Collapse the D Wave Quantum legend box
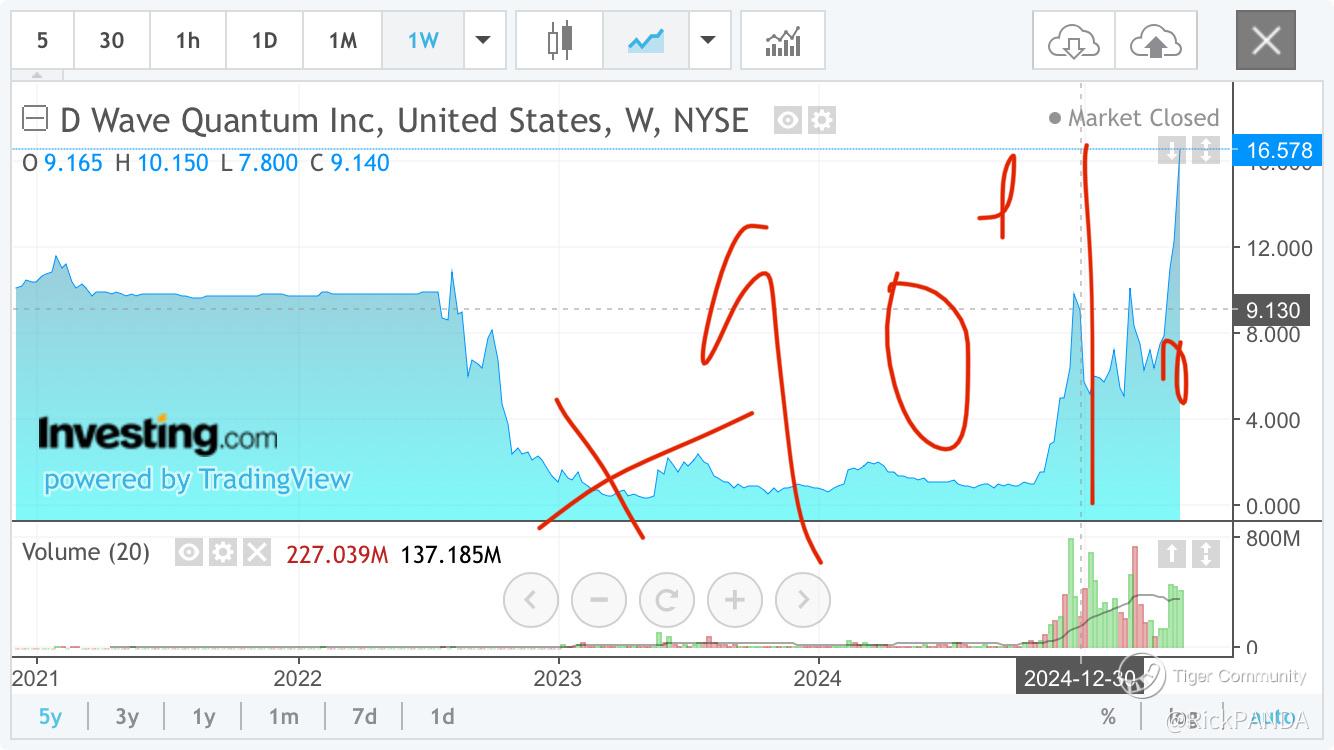This screenshot has height=750, width=1334. pos(35,120)
